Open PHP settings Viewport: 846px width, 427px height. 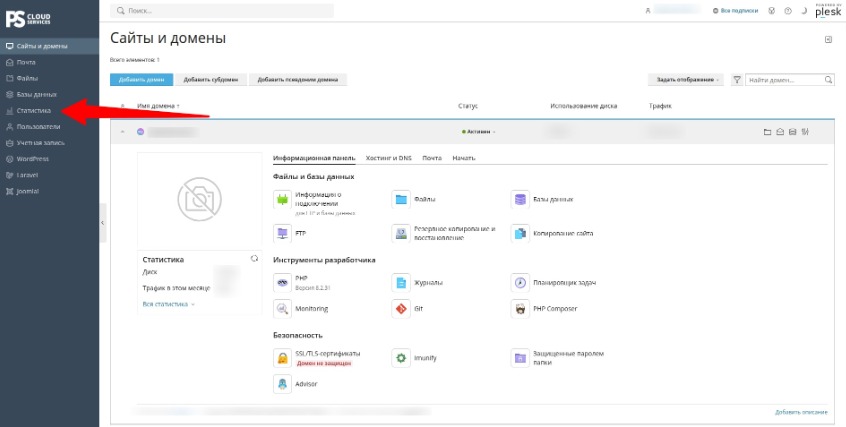click(x=302, y=283)
